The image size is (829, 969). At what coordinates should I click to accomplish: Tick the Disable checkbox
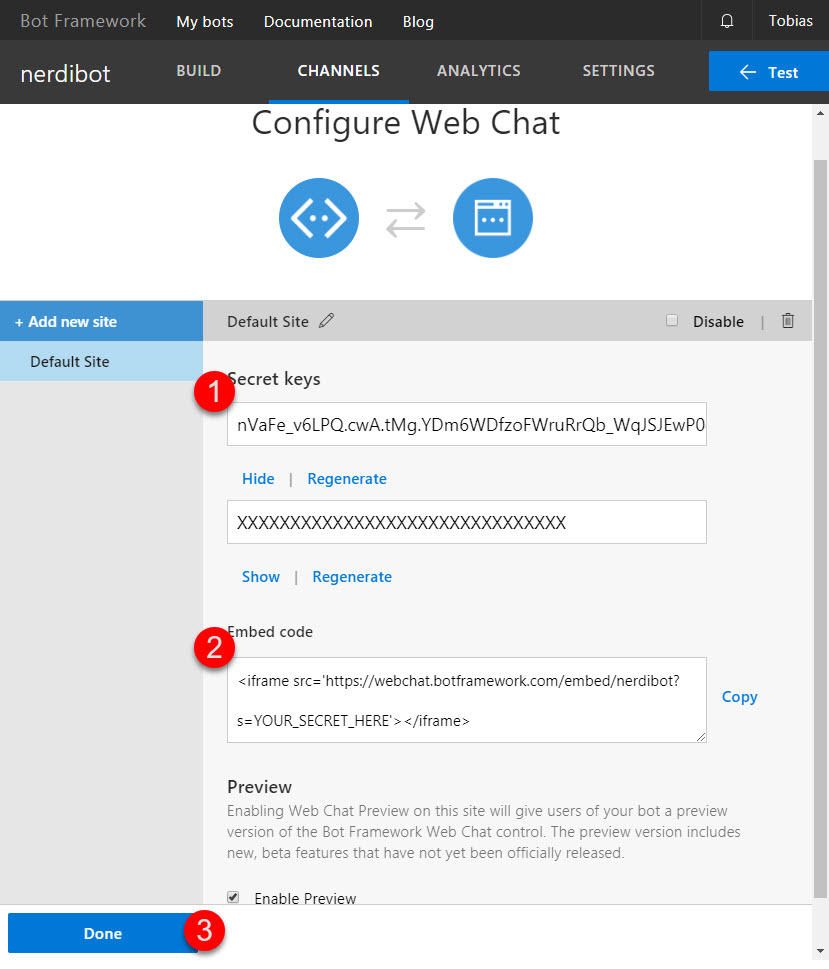(x=672, y=320)
